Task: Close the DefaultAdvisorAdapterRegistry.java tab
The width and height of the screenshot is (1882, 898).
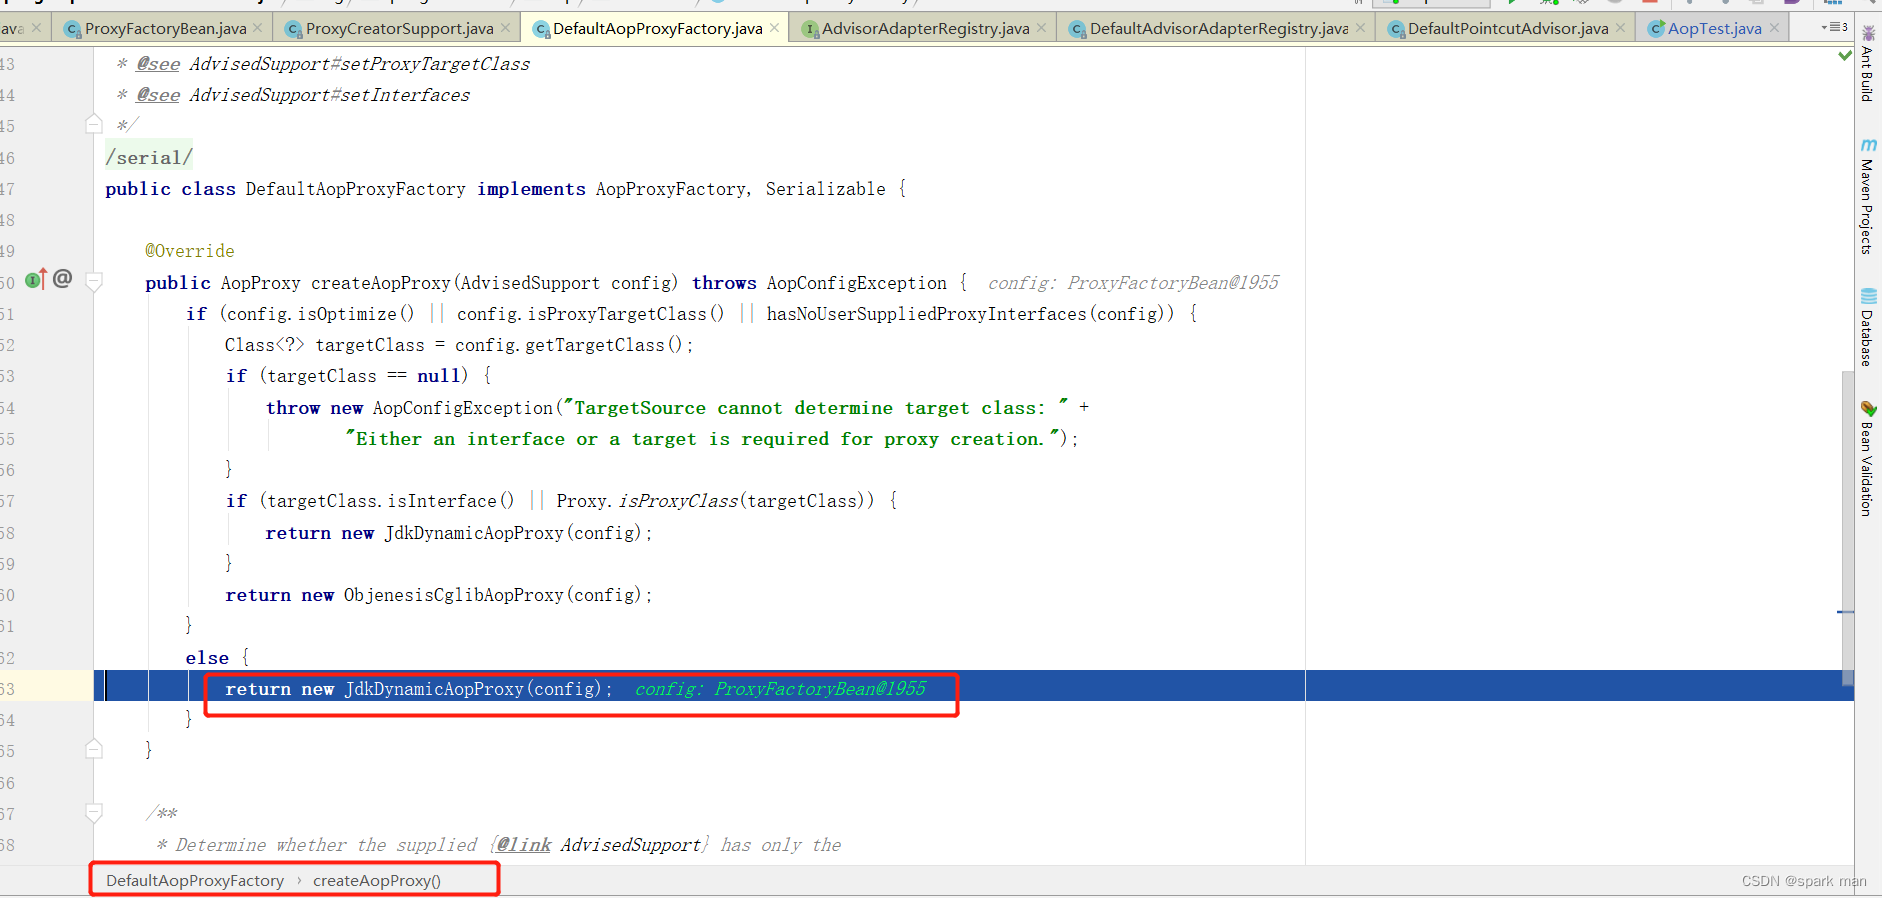Action: (x=1360, y=28)
